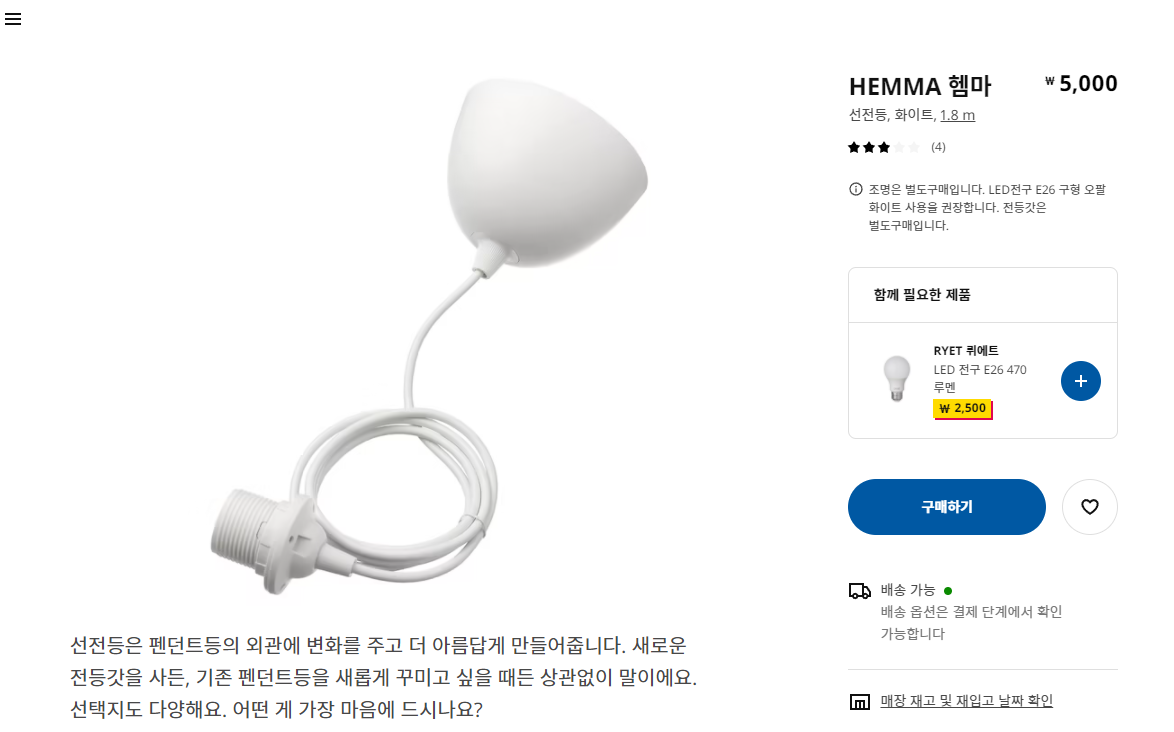Click the HEMMA cord set product image
1174x732 pixels.
(429, 337)
